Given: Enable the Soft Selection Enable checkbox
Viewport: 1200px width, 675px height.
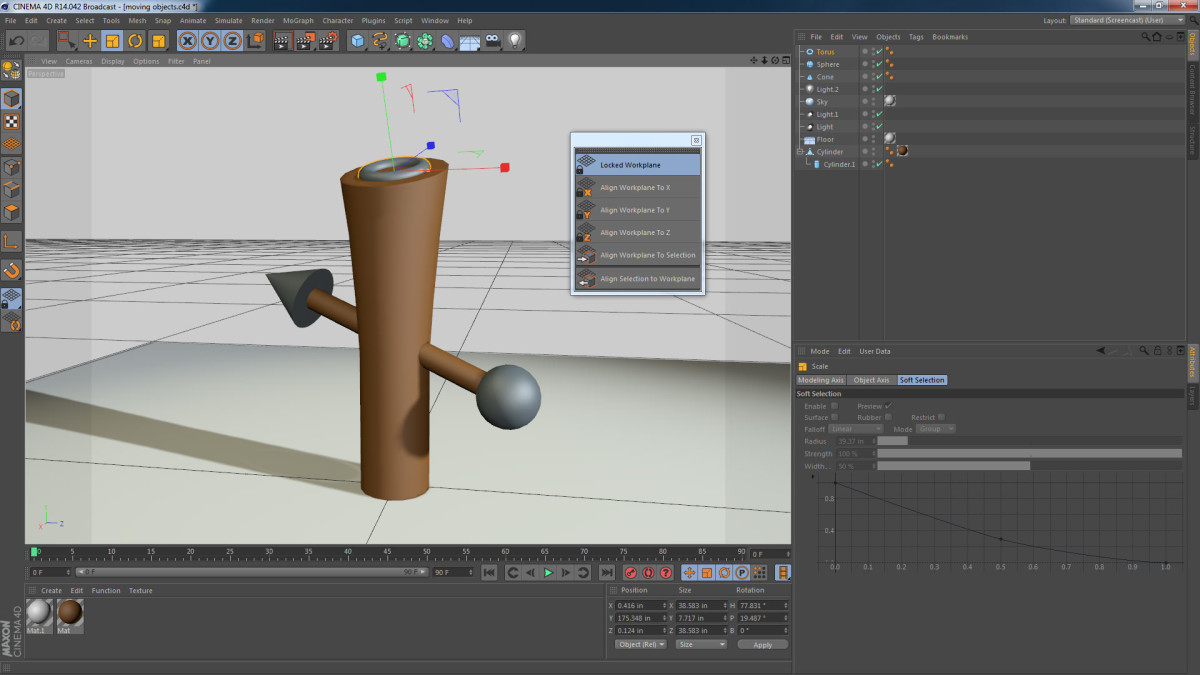Looking at the screenshot, I should pyautogui.click(x=834, y=406).
